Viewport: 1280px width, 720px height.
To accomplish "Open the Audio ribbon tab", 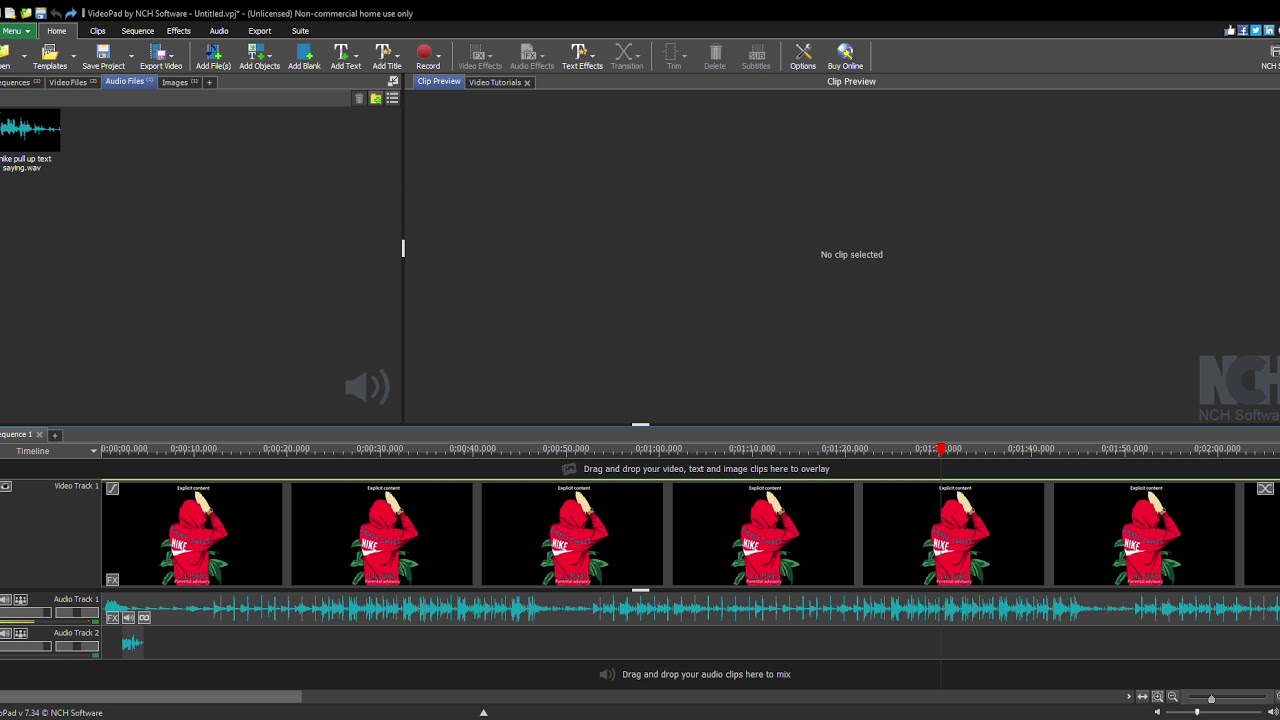I will [219, 31].
